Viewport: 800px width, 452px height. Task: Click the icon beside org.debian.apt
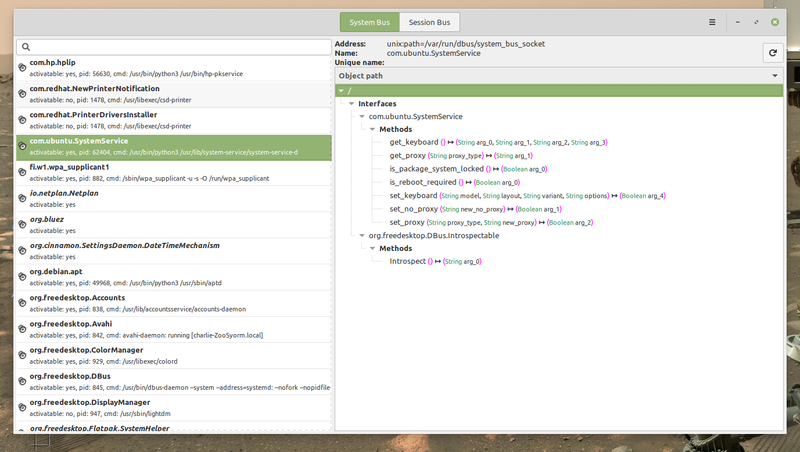point(22,277)
